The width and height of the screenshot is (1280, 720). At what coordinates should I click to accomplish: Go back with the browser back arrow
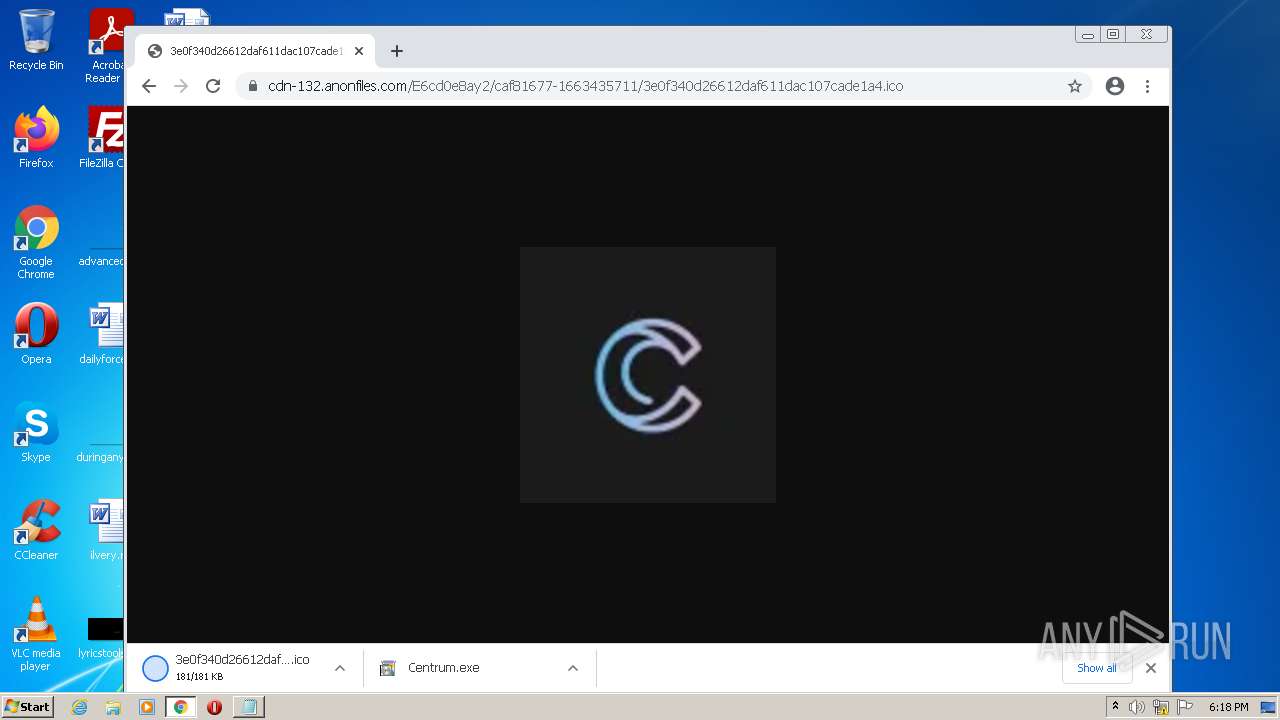[x=149, y=86]
